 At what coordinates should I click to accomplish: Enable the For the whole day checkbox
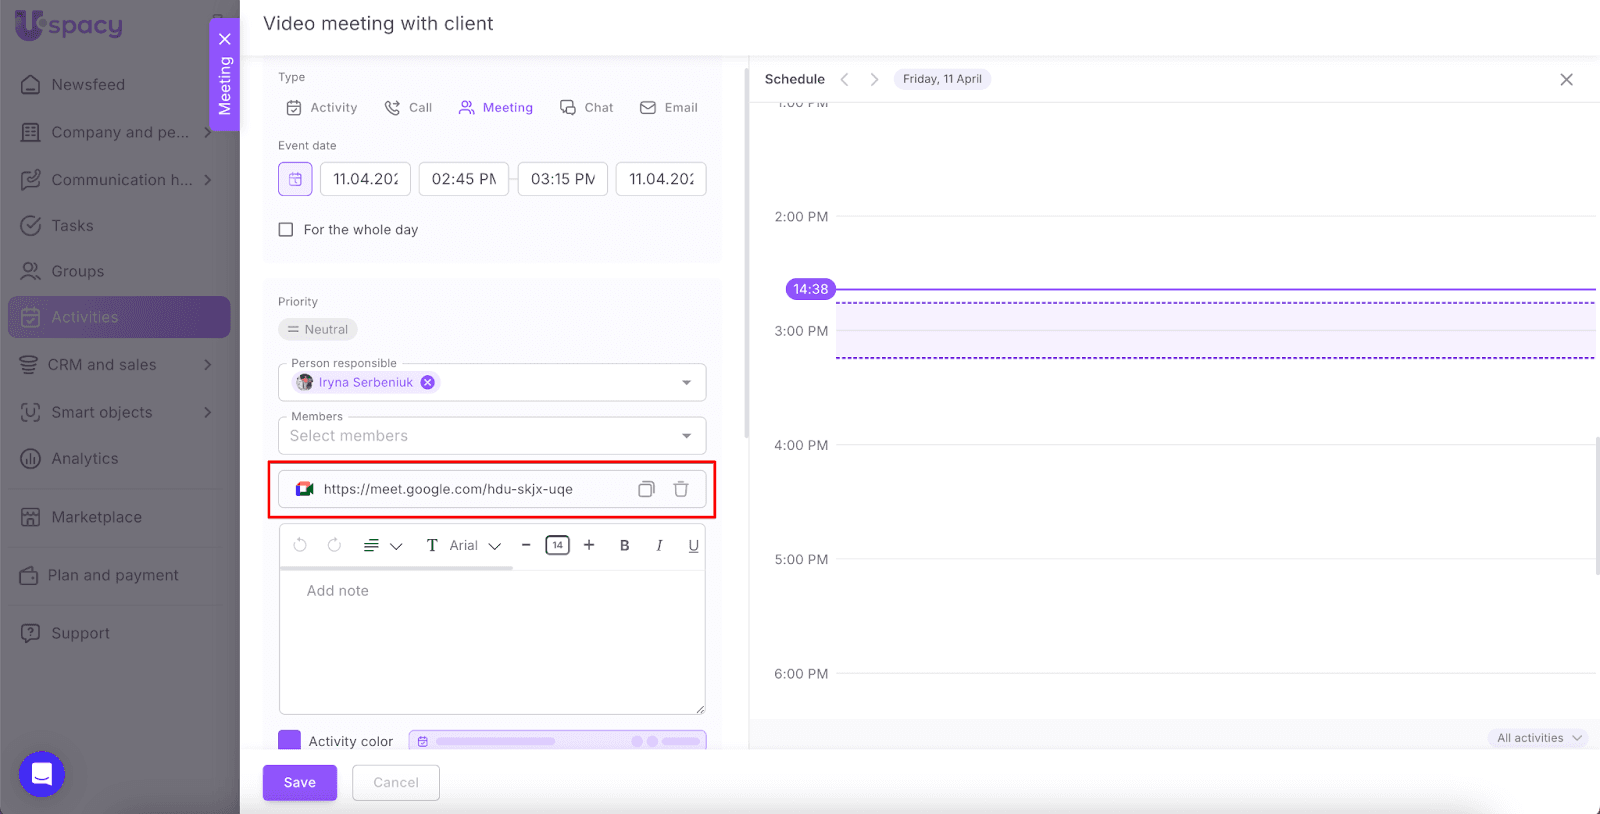[x=286, y=230]
